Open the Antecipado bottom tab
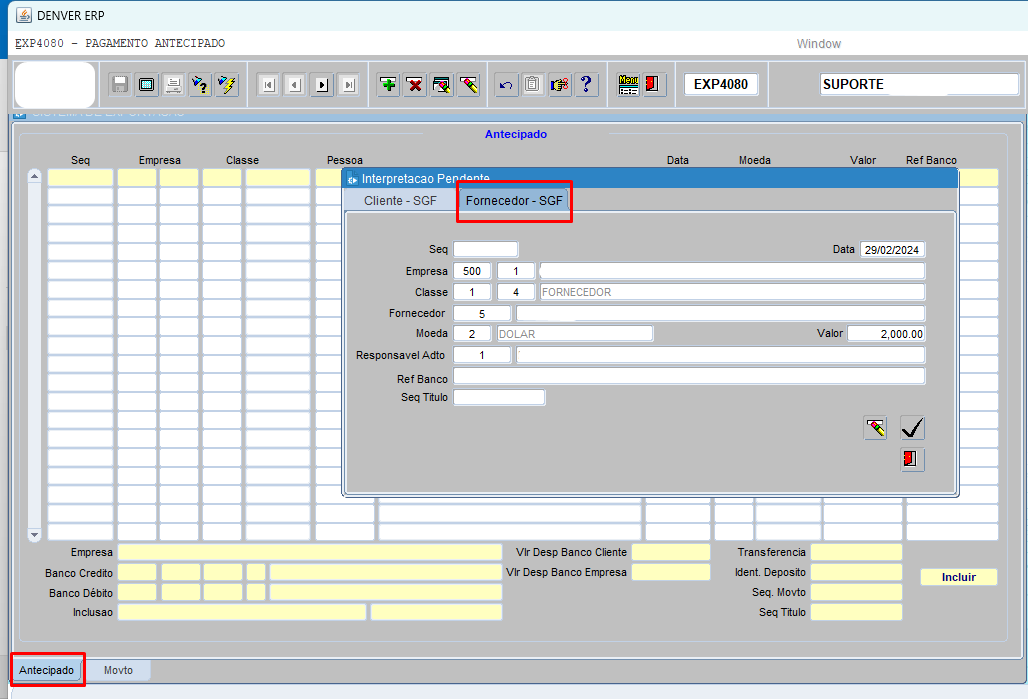This screenshot has width=1028, height=699. click(x=47, y=670)
